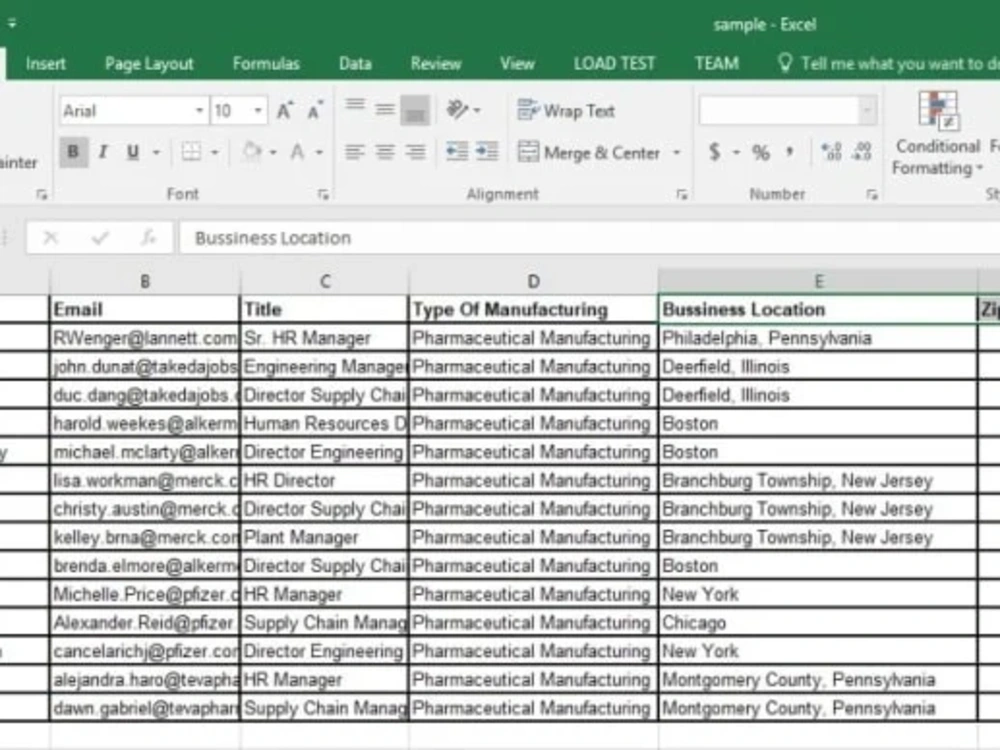This screenshot has width=1000, height=750.
Task: Click Wrap Text button
Action: [x=566, y=111]
